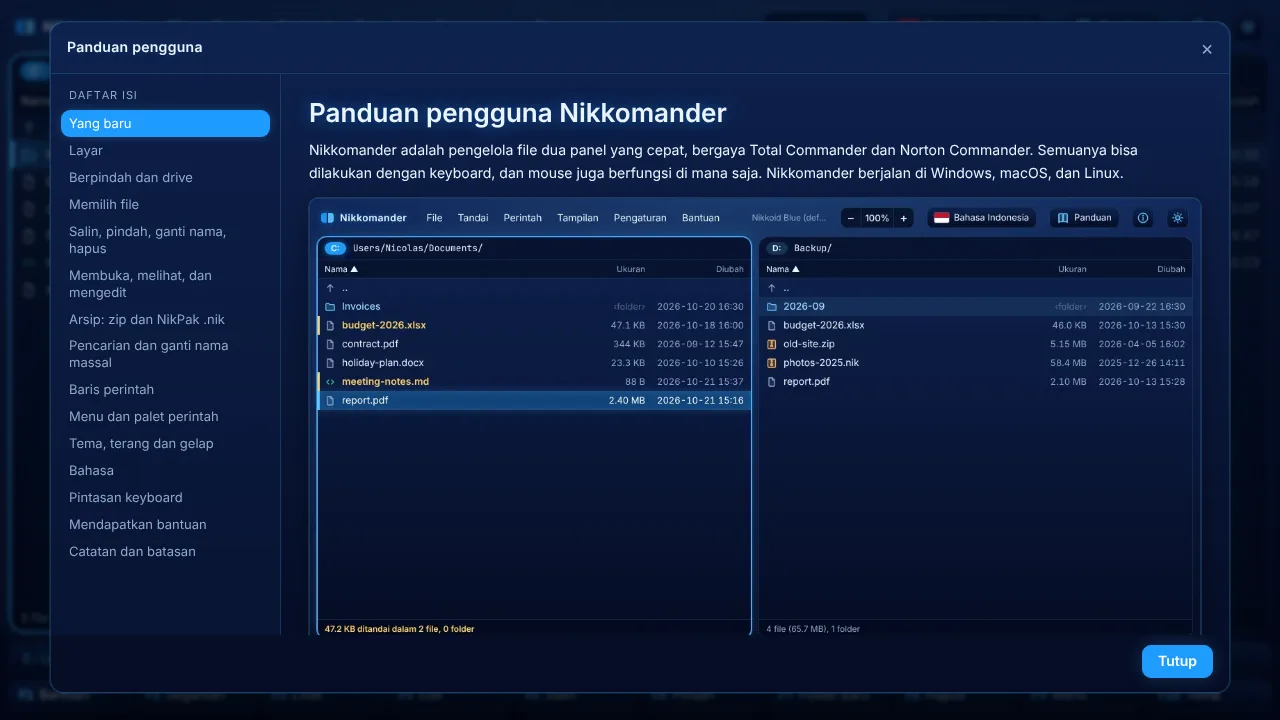Click the Tutup button

tap(1177, 661)
